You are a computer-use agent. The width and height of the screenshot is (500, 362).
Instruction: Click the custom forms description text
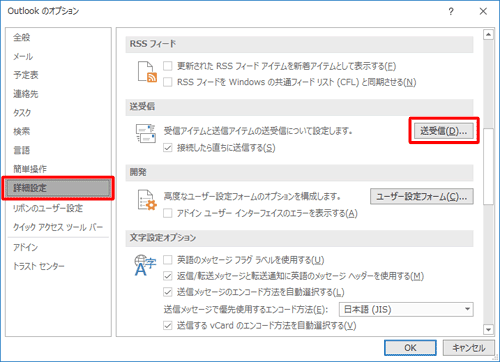252,196
